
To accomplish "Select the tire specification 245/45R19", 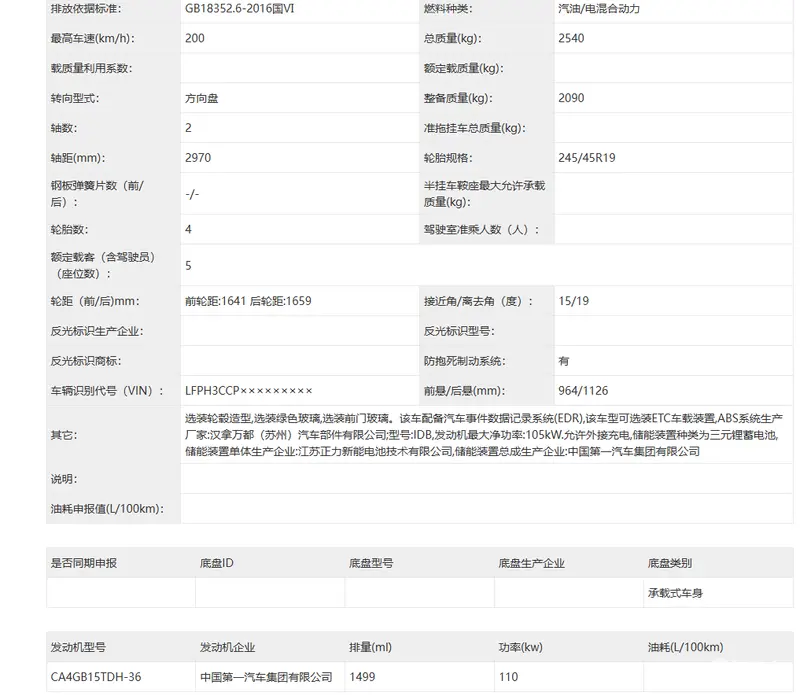I will point(587,157).
